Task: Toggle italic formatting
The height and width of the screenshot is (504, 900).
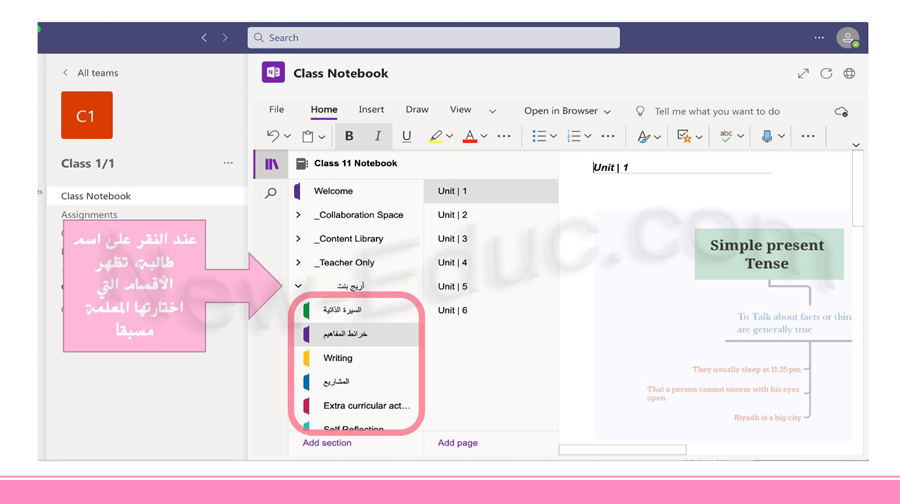Action: pyautogui.click(x=378, y=136)
